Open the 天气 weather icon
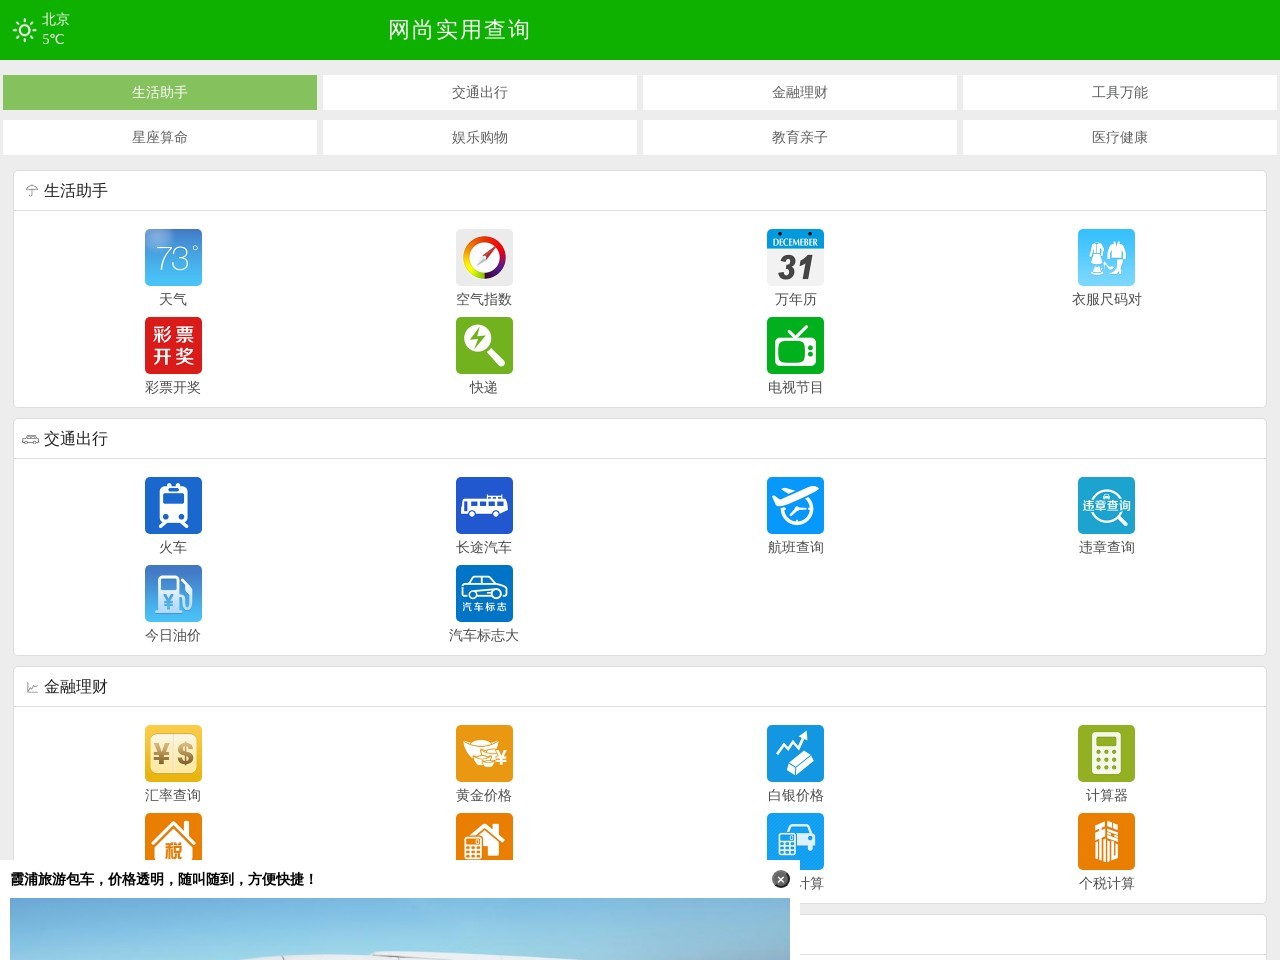This screenshot has width=1280, height=960. (173, 258)
